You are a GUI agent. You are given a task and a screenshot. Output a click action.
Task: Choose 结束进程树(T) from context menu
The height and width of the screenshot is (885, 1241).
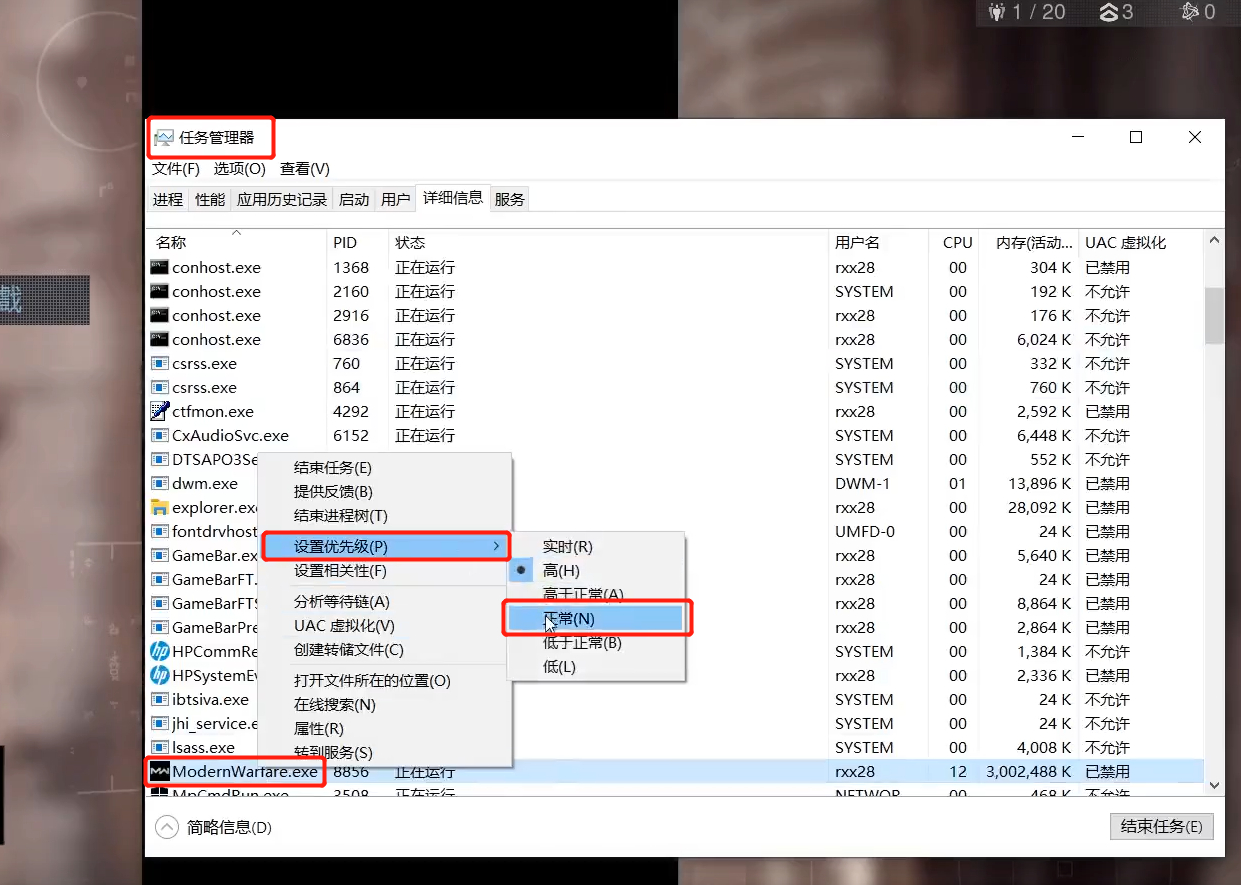(x=340, y=515)
